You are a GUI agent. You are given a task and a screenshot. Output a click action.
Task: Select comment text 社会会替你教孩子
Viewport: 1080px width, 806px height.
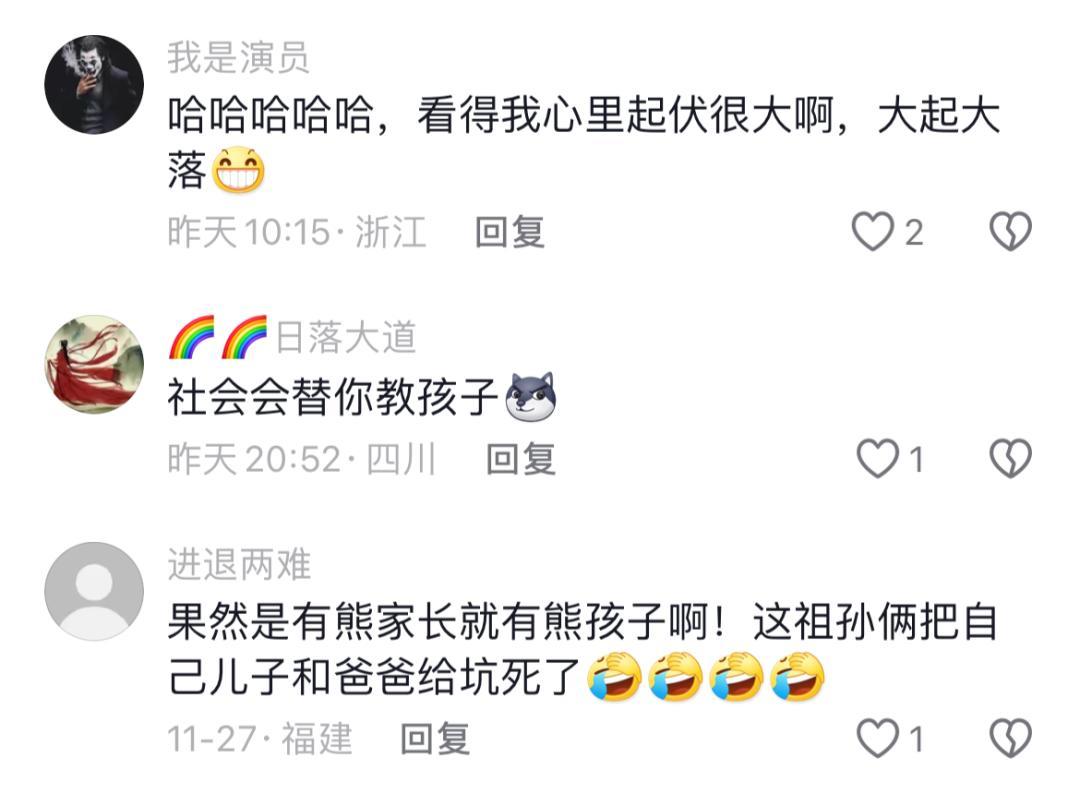pyautogui.click(x=333, y=397)
